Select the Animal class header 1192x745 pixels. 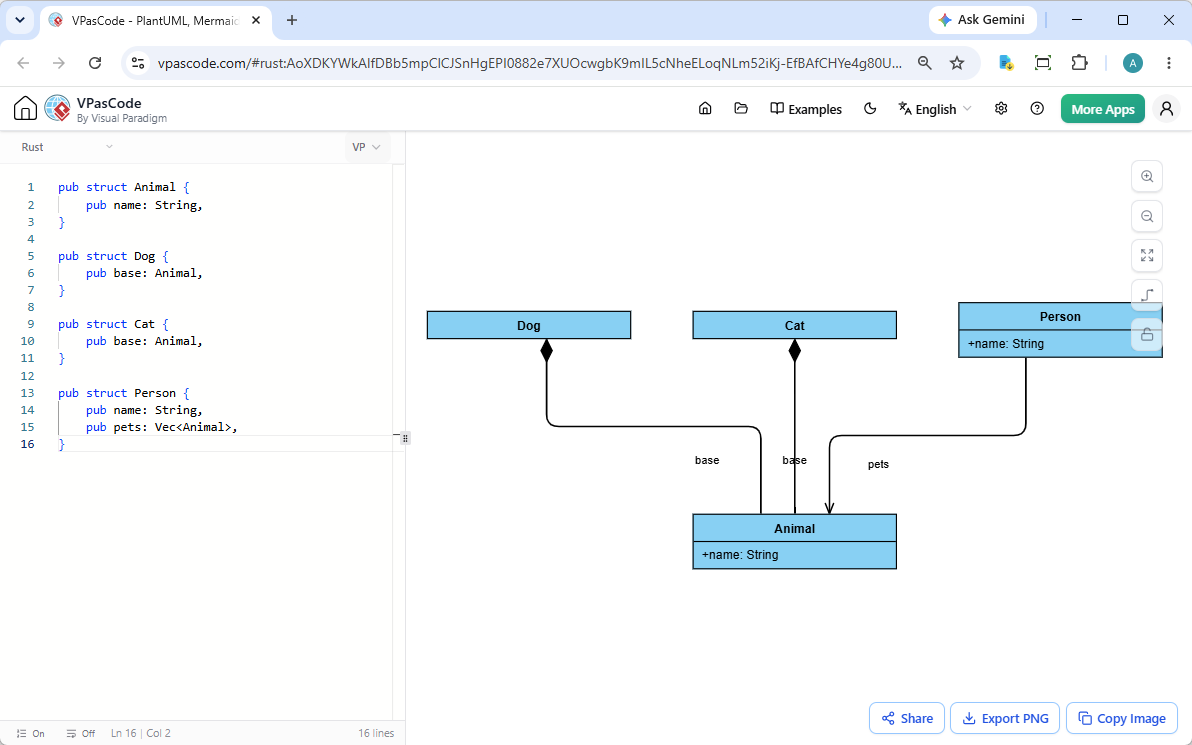pos(794,528)
